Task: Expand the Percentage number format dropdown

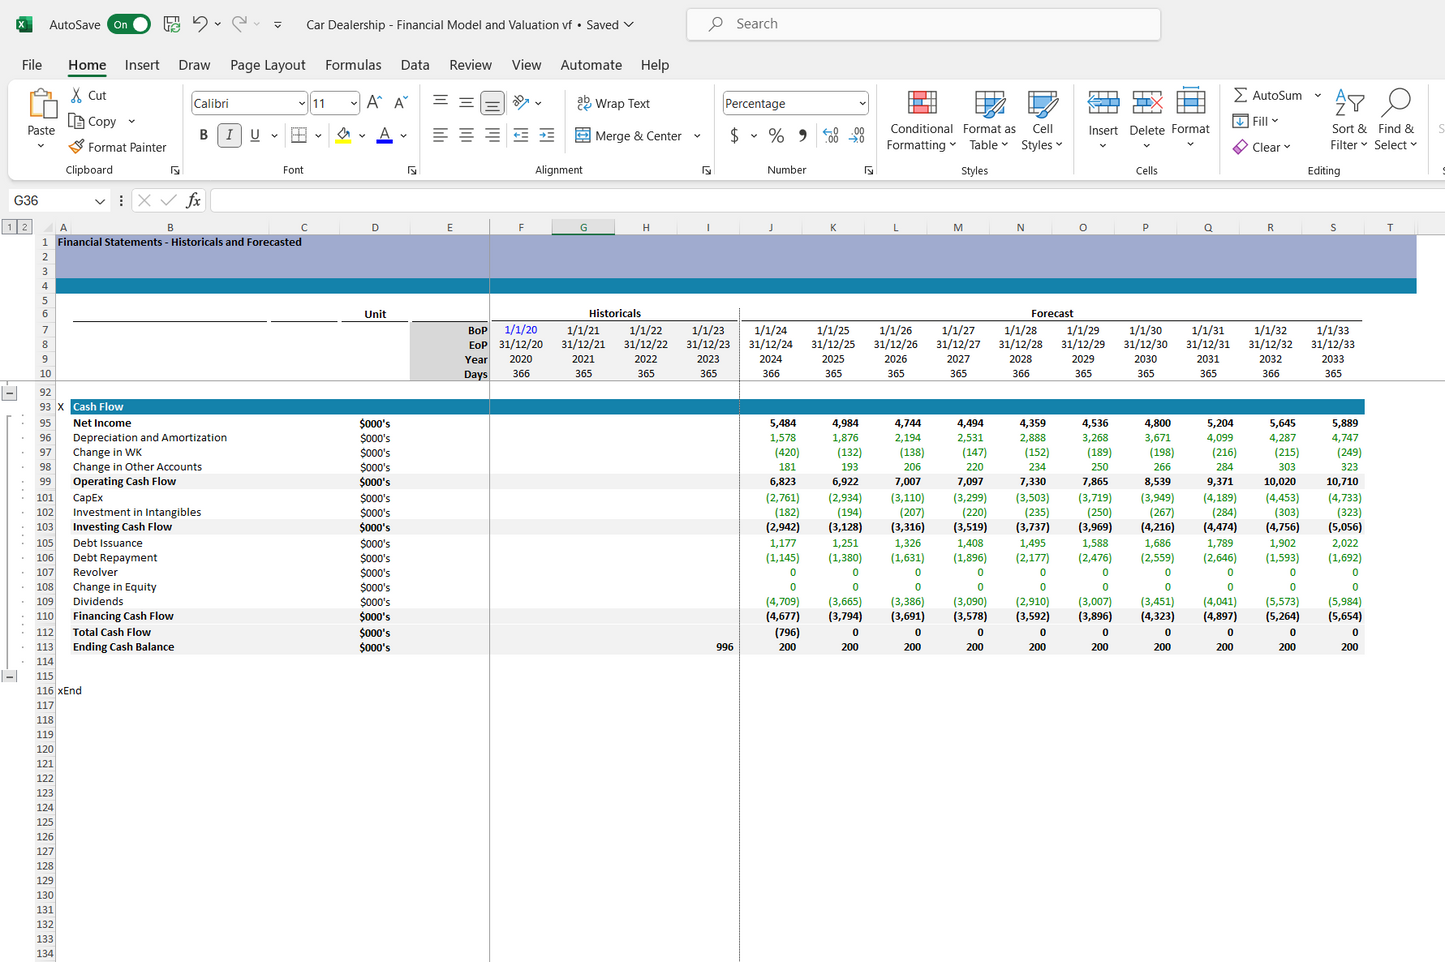Action: 861,103
